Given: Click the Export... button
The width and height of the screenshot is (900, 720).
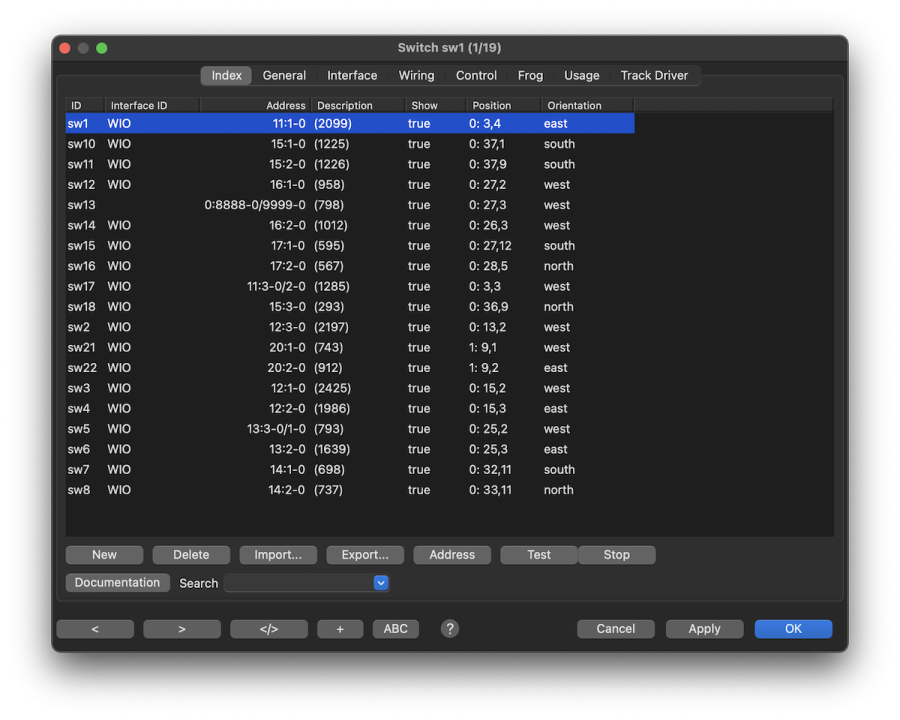Looking at the screenshot, I should tap(365, 555).
